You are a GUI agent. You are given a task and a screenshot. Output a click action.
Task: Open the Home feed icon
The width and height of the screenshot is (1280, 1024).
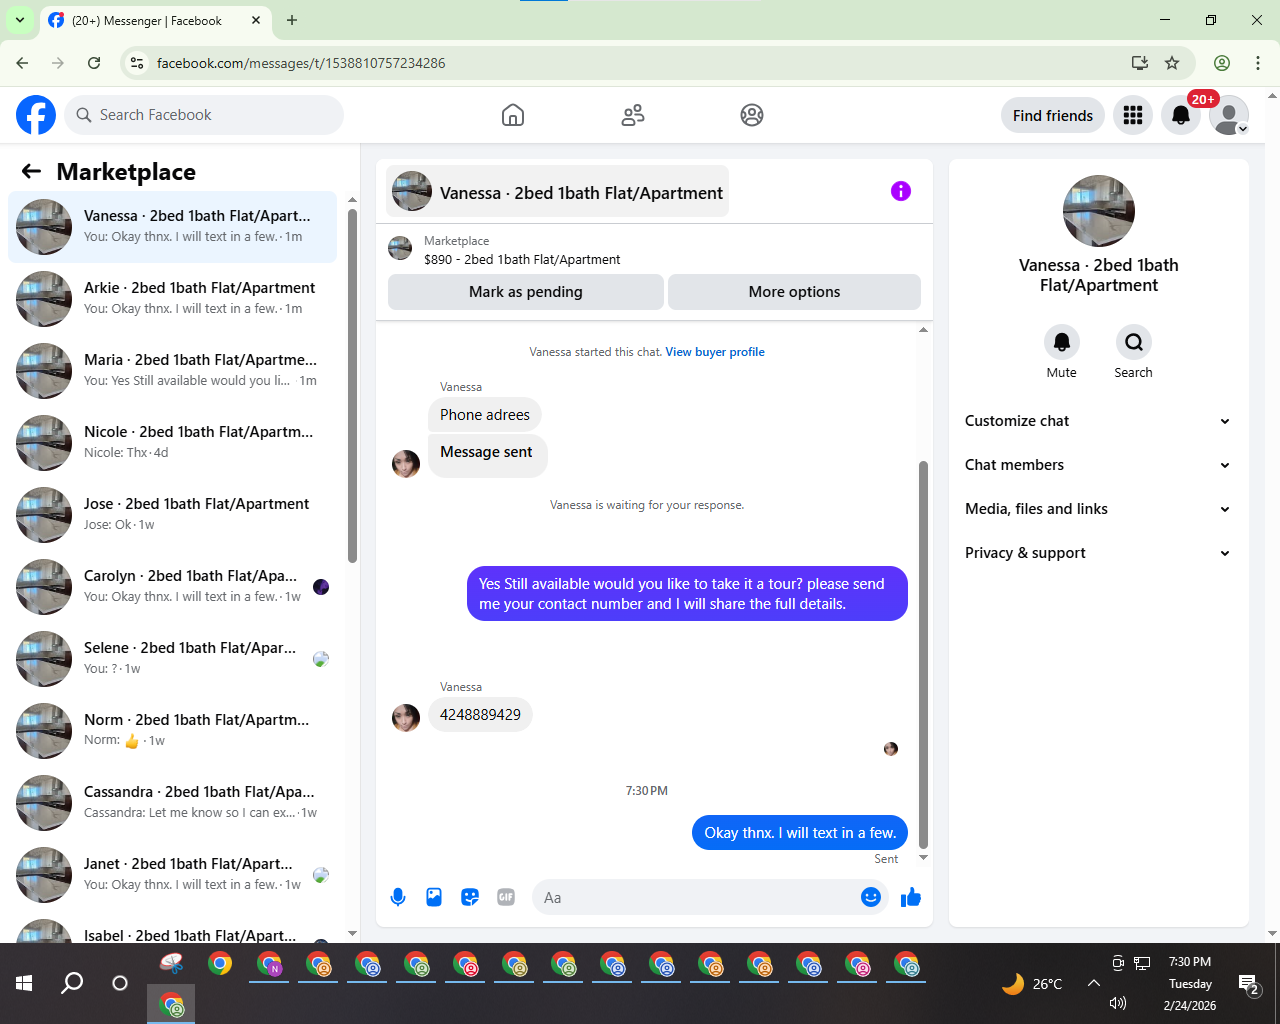(x=513, y=115)
